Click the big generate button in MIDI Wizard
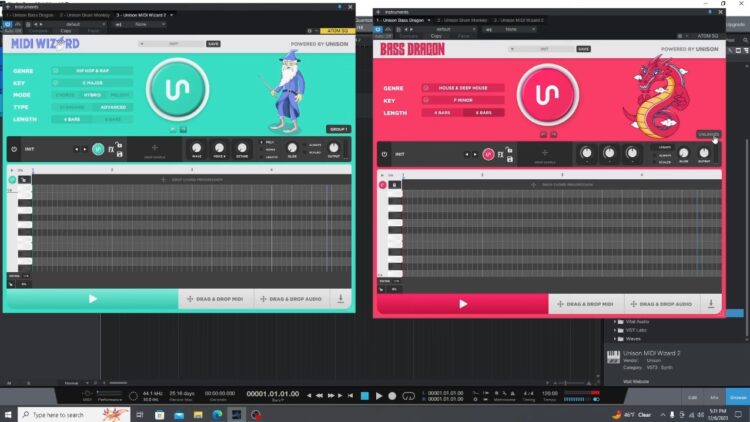The width and height of the screenshot is (750, 422). [177, 89]
